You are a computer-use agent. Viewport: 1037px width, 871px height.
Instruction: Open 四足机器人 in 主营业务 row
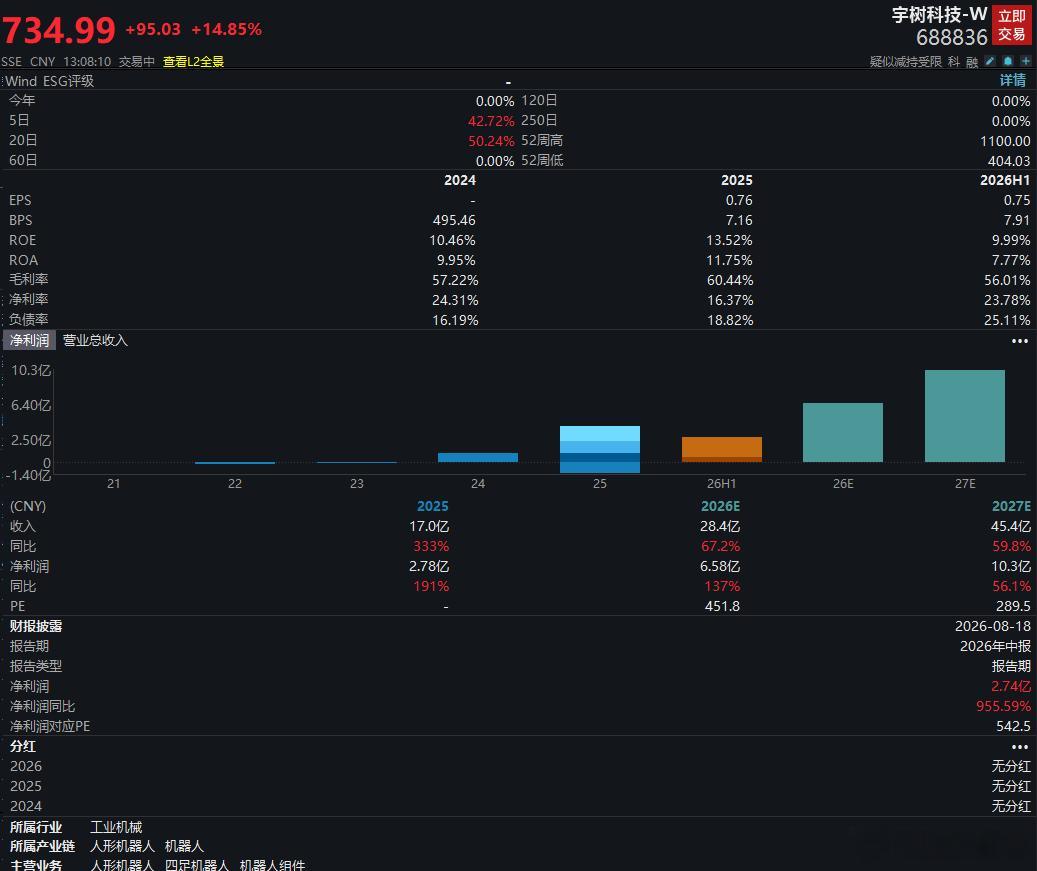197,865
